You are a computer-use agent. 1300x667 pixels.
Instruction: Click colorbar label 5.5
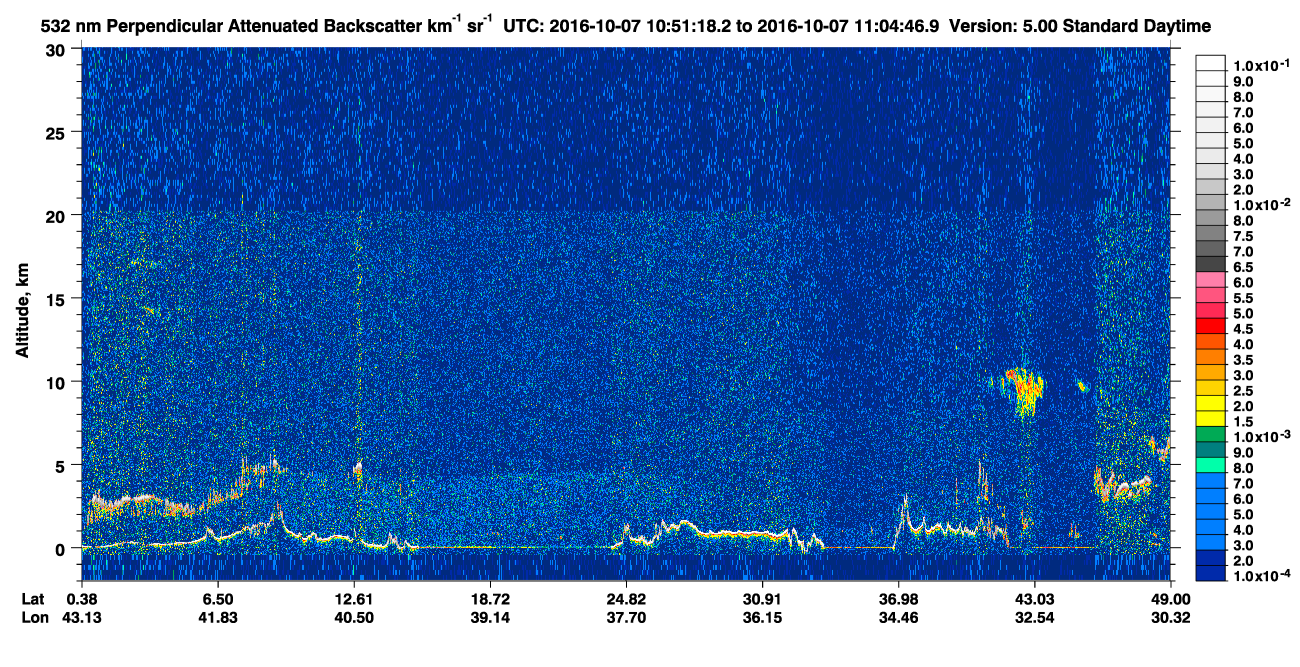tap(1245, 298)
